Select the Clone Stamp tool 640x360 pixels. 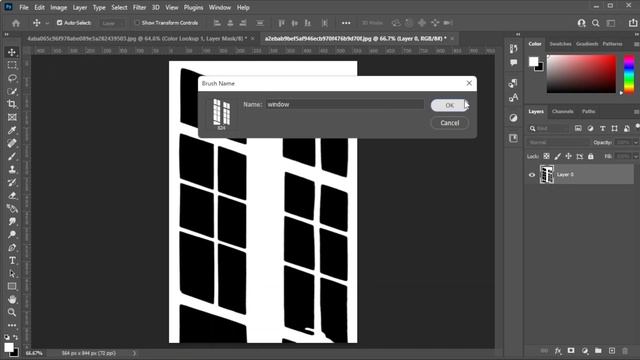(x=12, y=169)
